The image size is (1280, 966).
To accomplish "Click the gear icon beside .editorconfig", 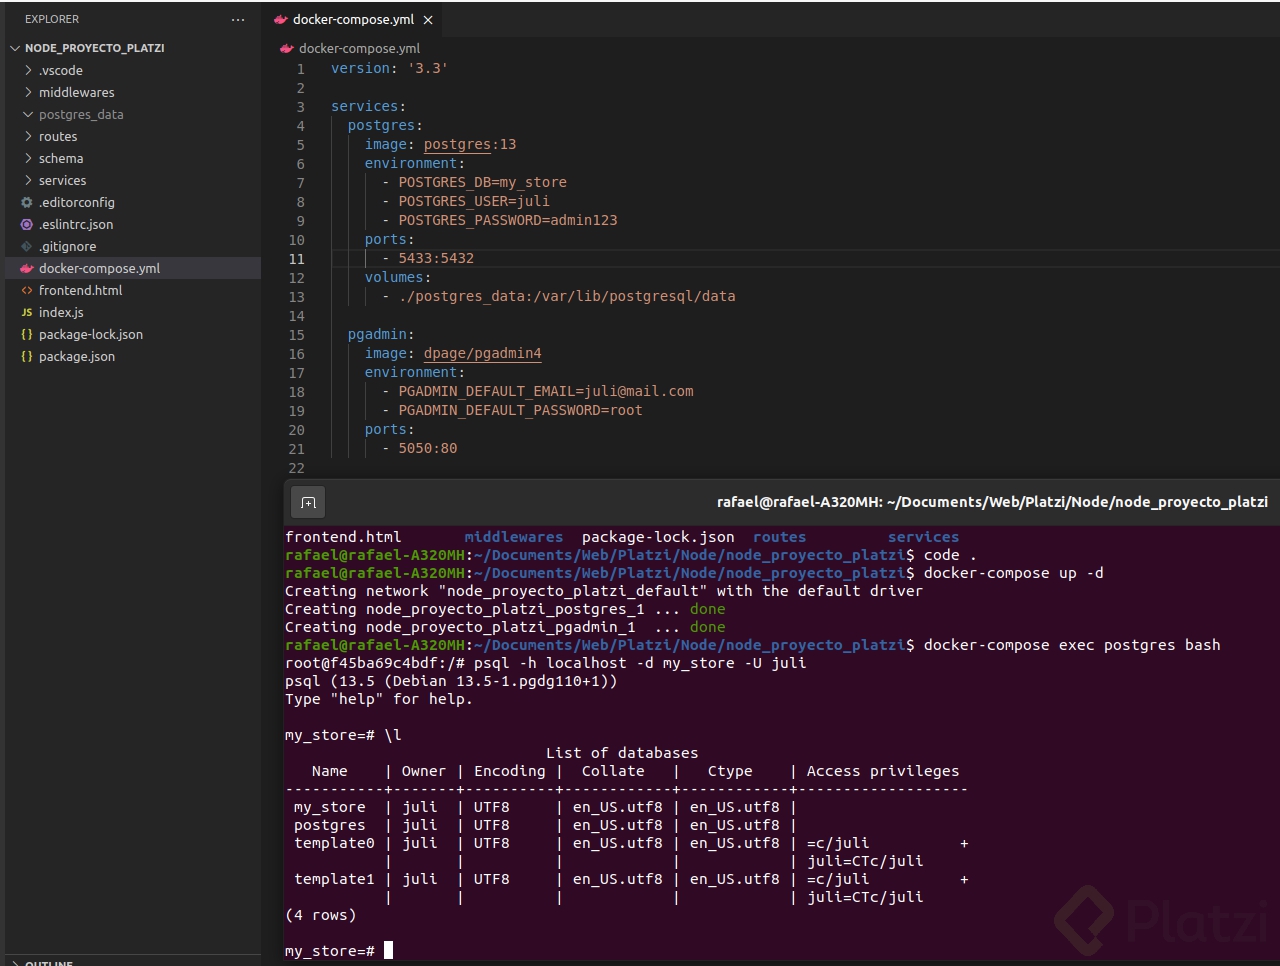I will point(27,202).
